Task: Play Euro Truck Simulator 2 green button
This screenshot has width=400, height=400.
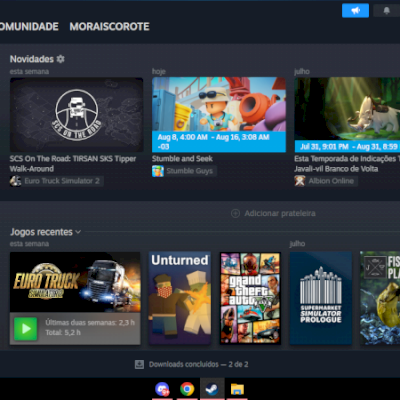Action: click(x=26, y=329)
